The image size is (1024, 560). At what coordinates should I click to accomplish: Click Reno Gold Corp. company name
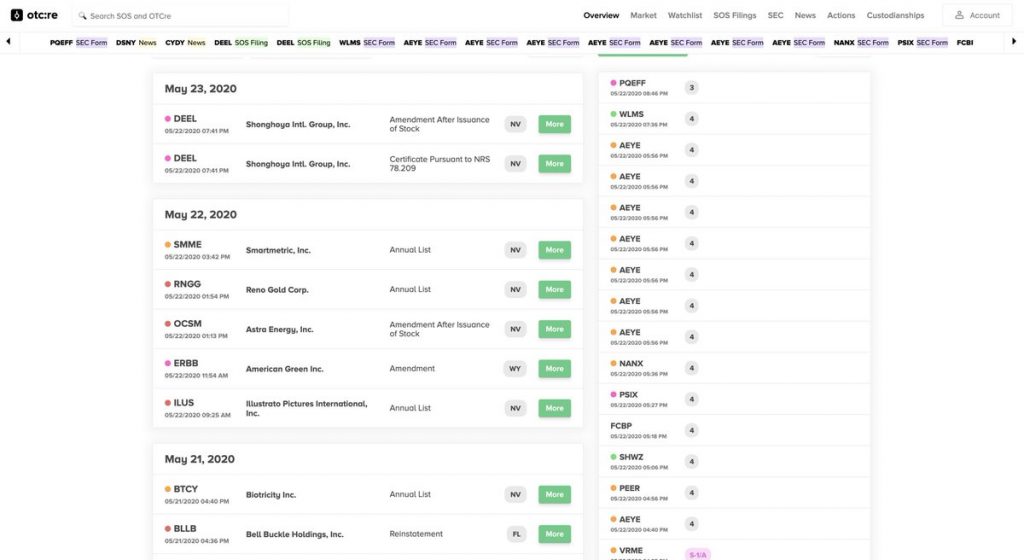pyautogui.click(x=277, y=290)
